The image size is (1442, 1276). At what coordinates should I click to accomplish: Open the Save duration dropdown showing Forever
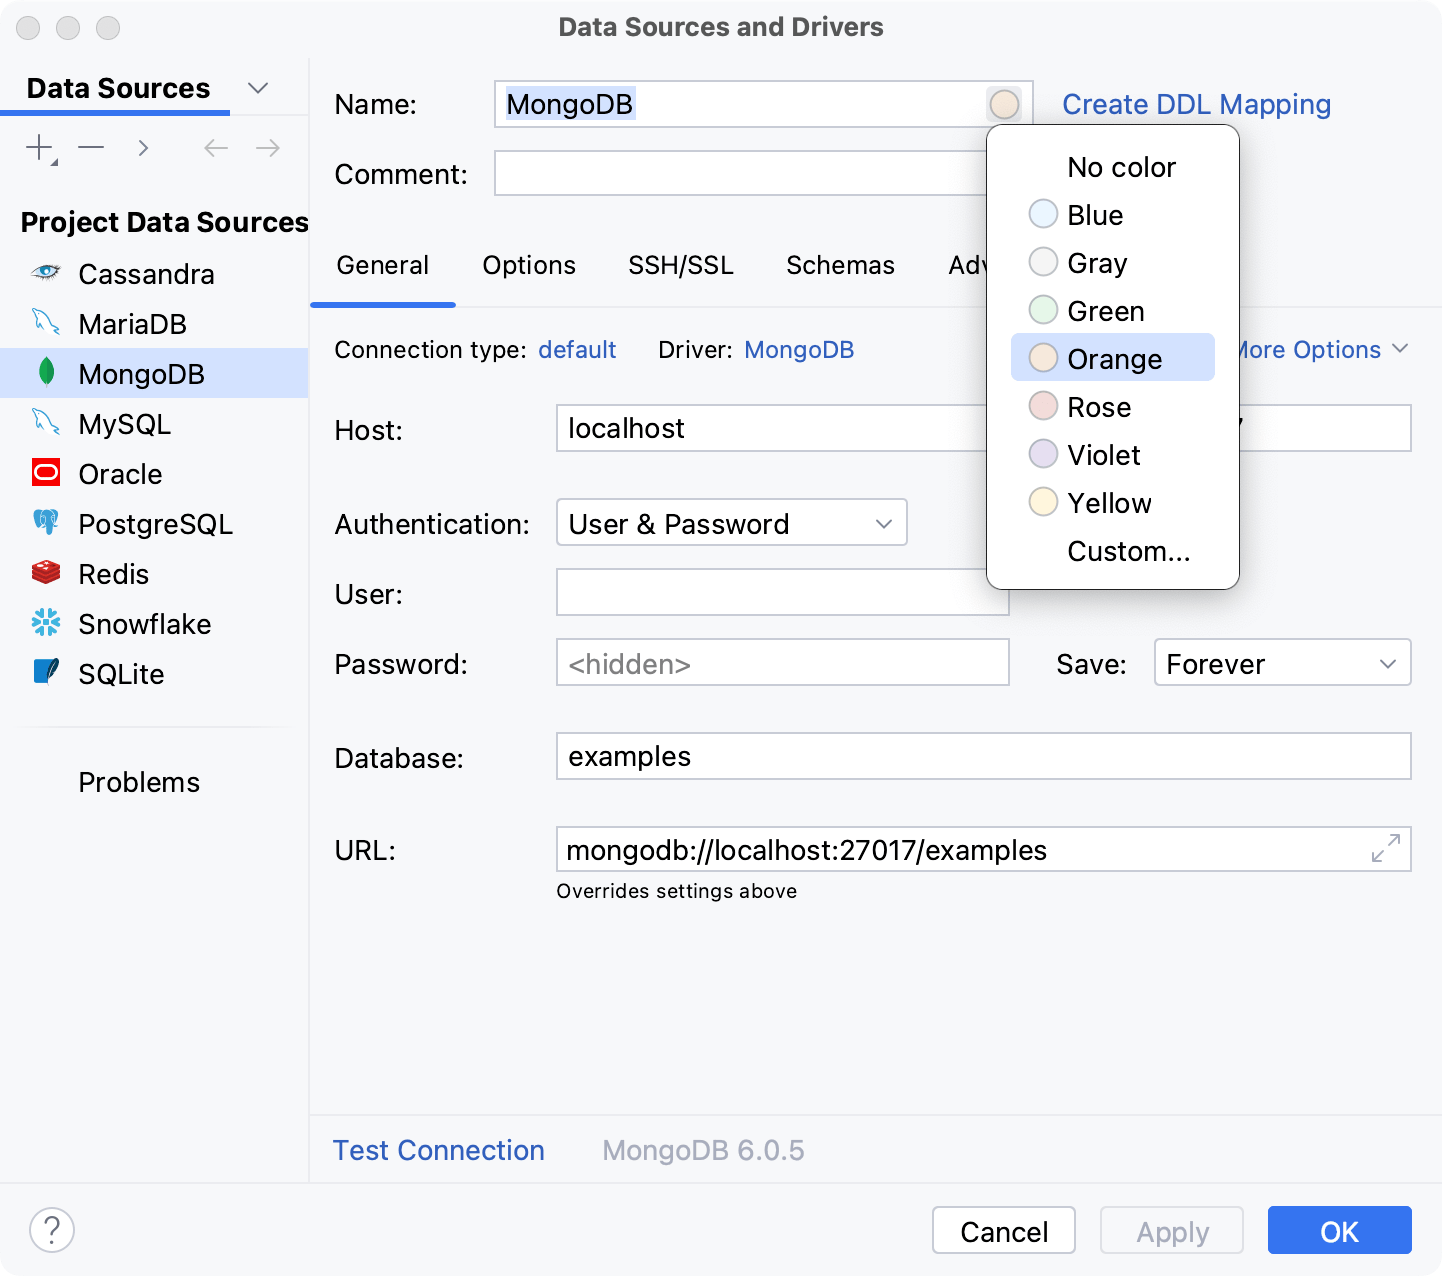click(1282, 662)
